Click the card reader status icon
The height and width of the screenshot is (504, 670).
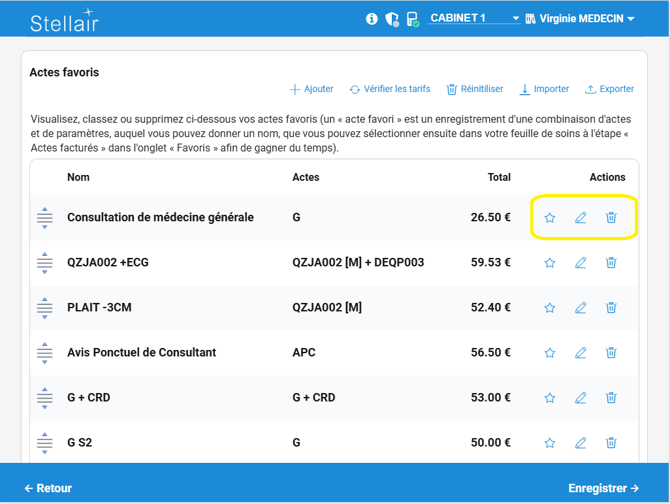tap(412, 19)
